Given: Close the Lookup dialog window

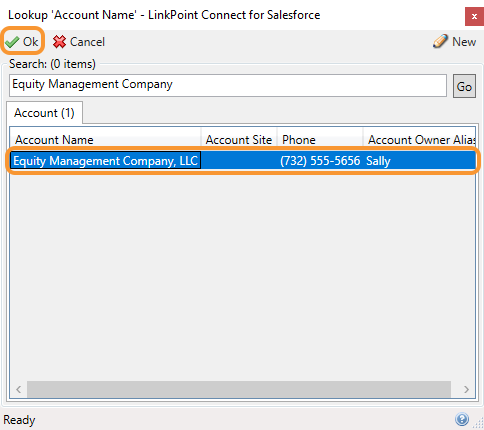Looking at the screenshot, I should [474, 16].
